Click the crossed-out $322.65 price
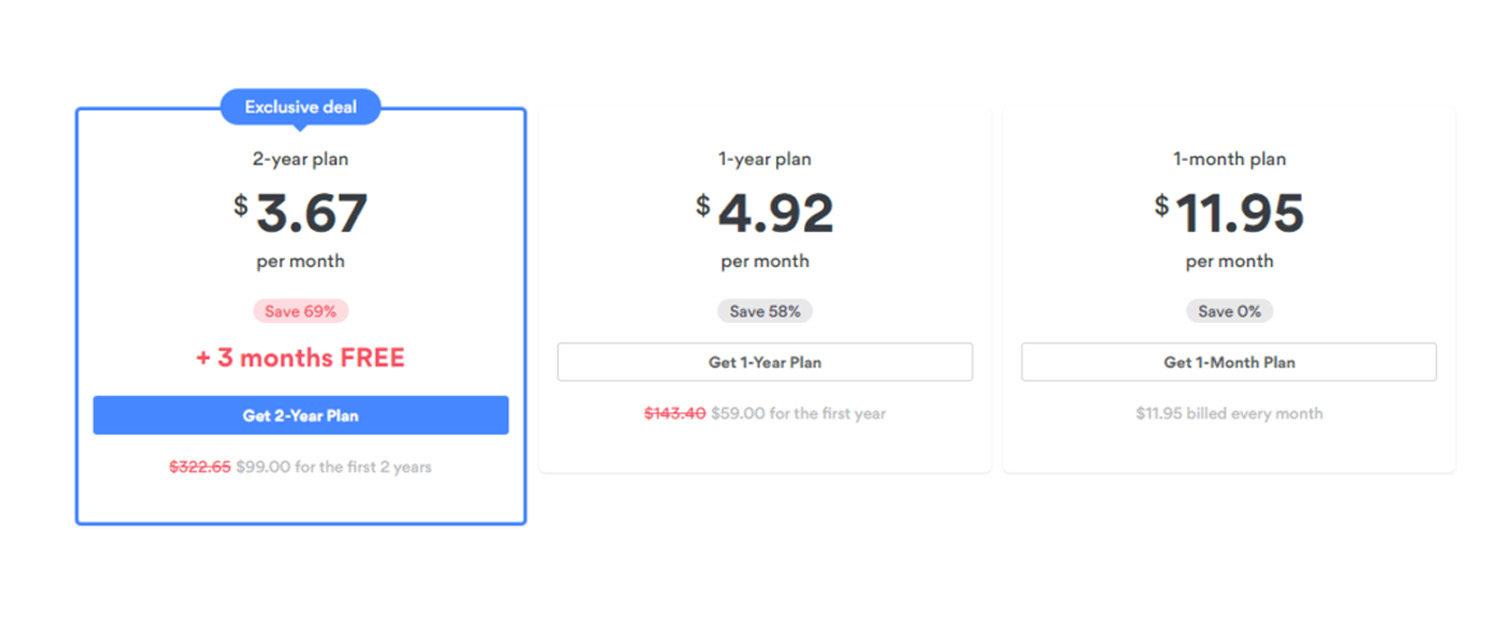 200,467
